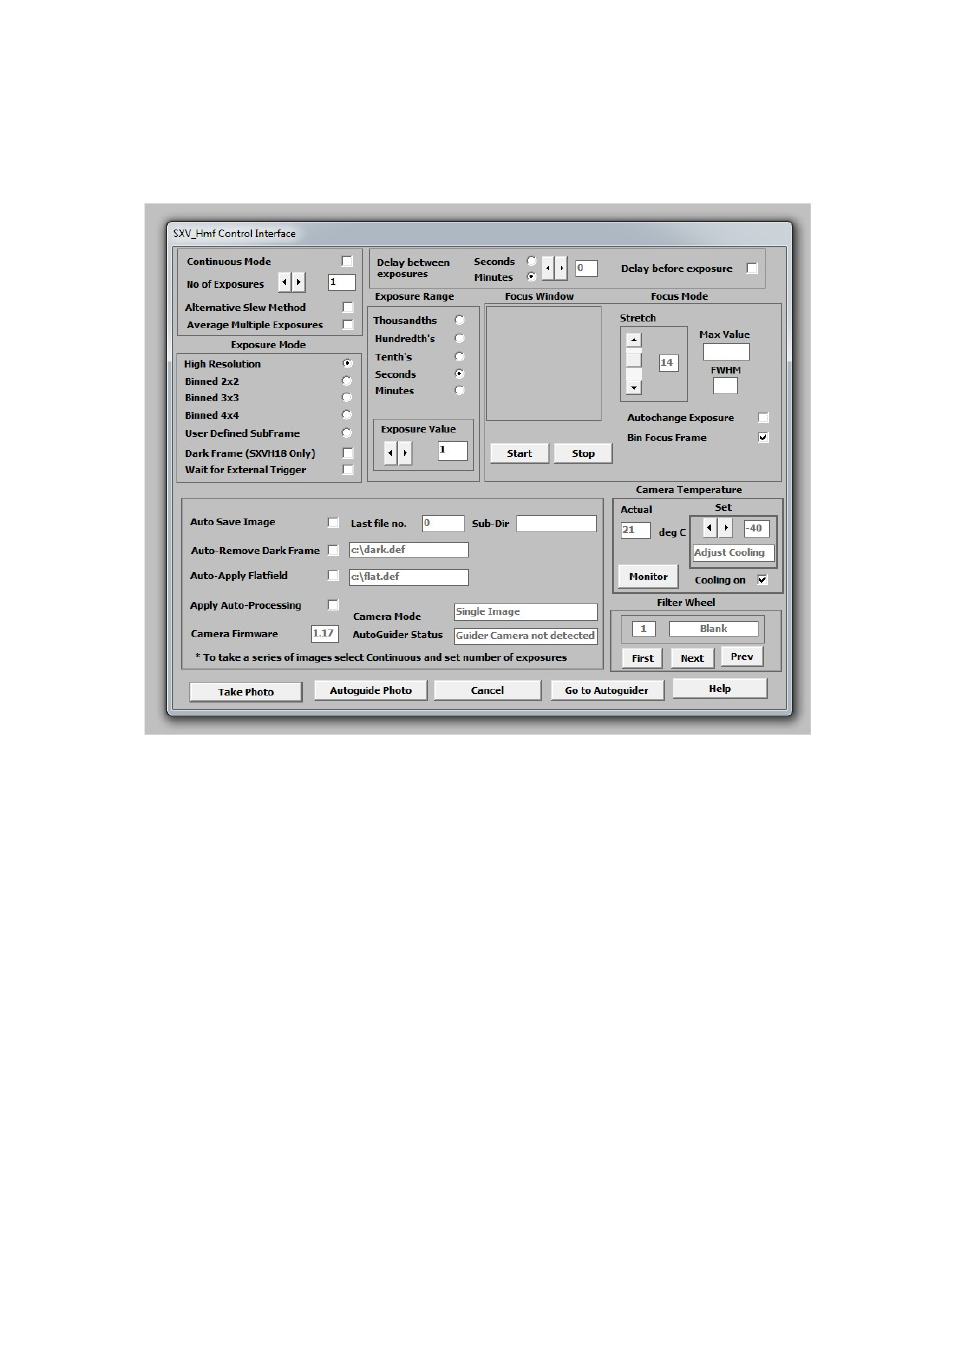
Task: Tick Average Multiple Exposures checkbox
Action: (x=347, y=324)
